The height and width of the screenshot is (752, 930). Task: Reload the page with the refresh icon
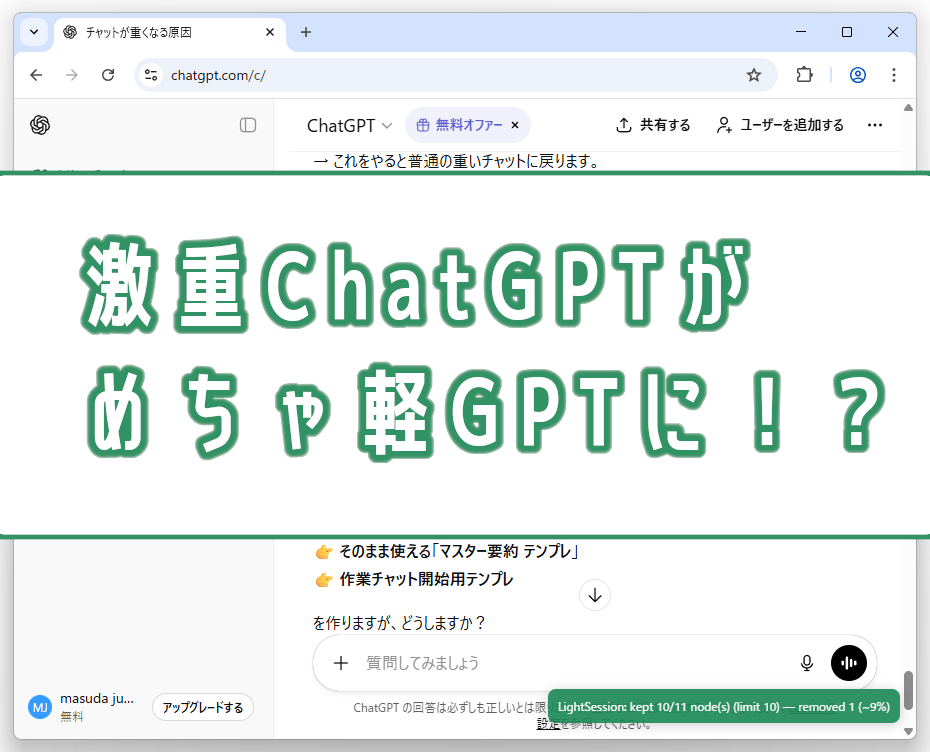click(108, 75)
